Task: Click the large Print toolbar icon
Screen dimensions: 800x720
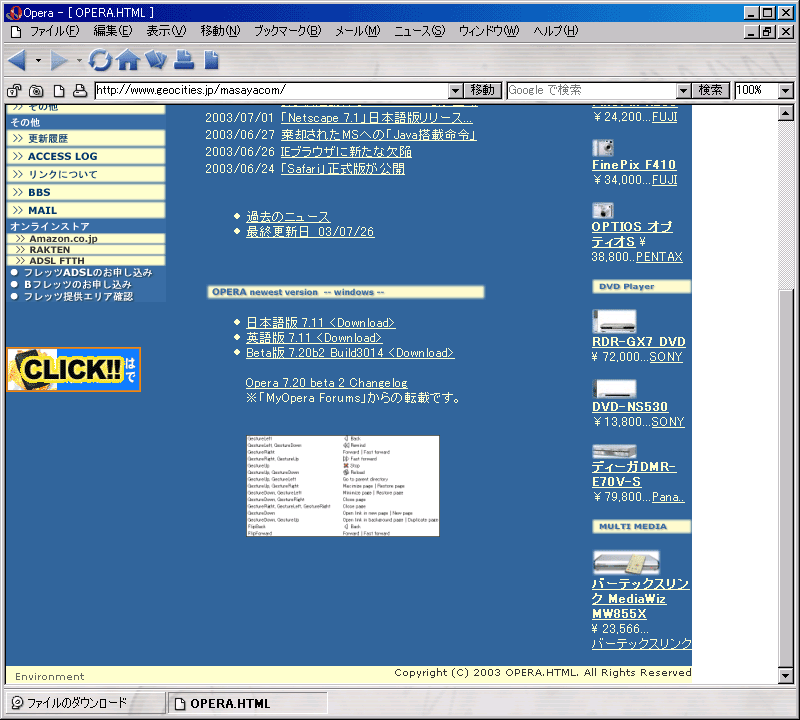Action: [x=184, y=60]
